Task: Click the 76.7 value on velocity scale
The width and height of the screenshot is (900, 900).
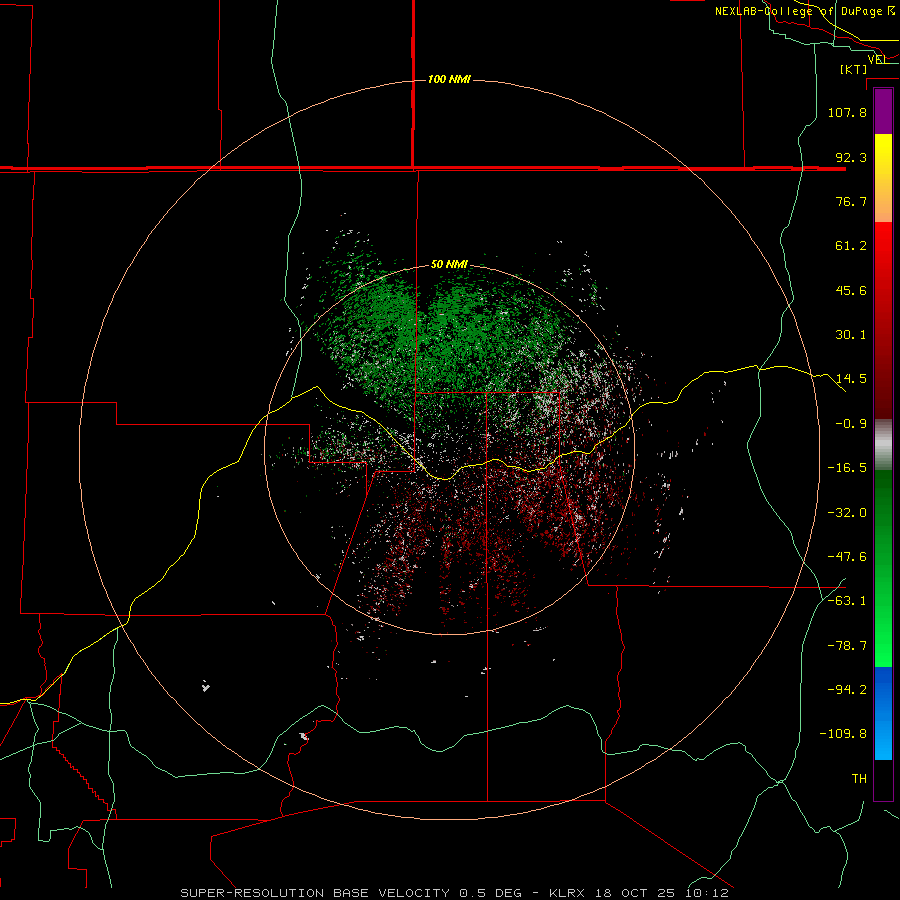Action: pyautogui.click(x=851, y=201)
